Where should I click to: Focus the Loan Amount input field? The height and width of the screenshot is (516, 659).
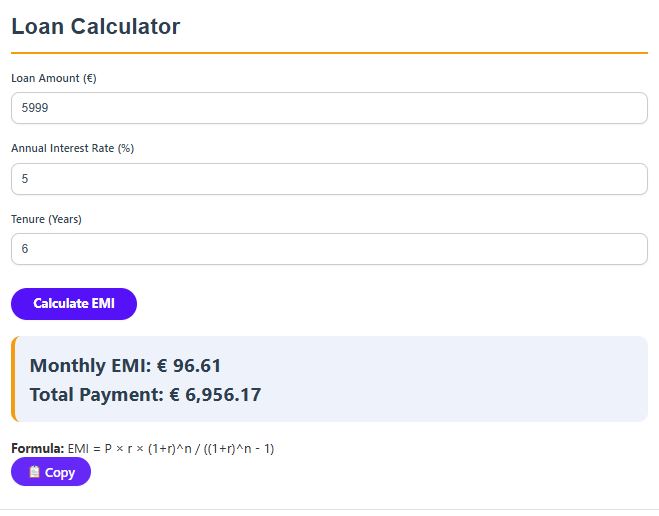click(329, 108)
